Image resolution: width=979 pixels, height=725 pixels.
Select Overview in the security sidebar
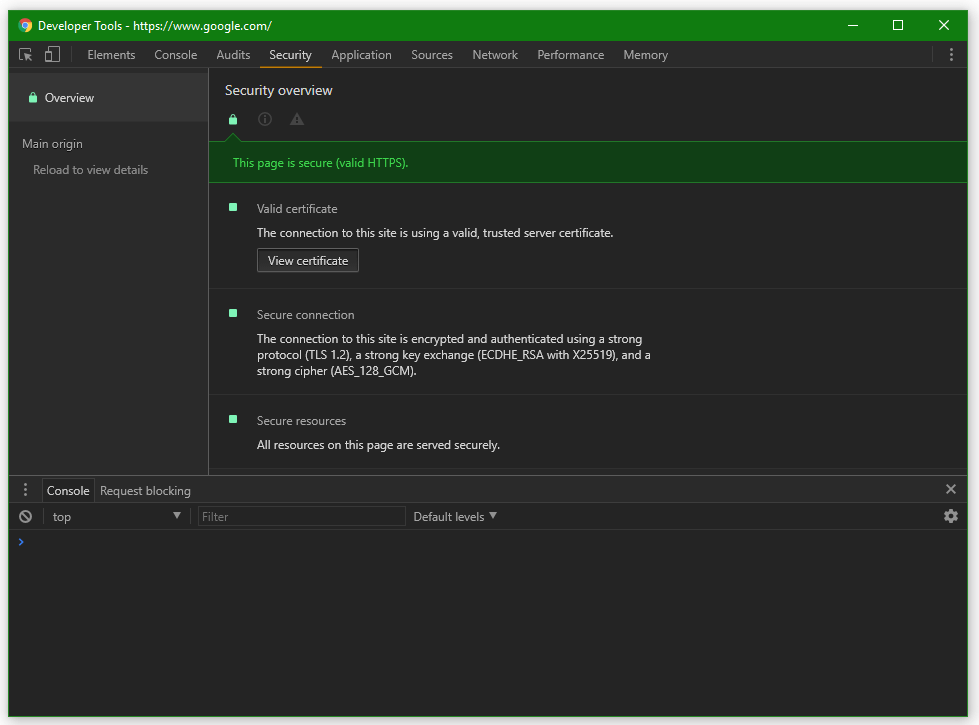(69, 98)
